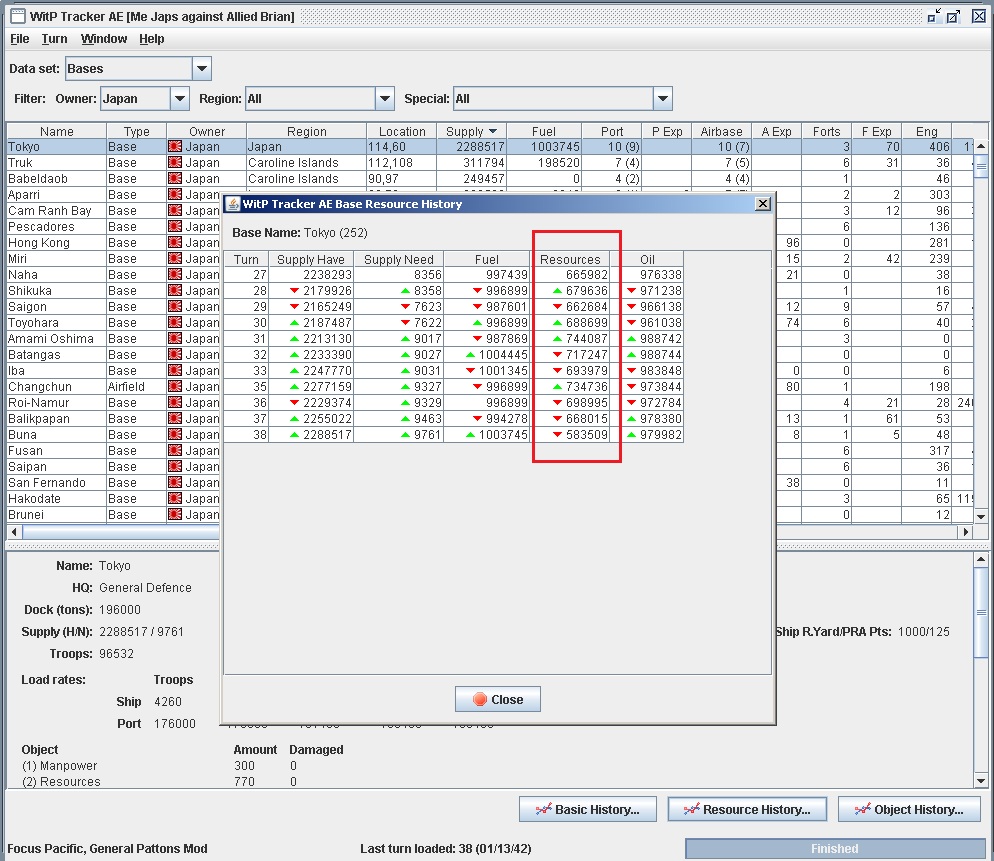Select the San Fernando base row
Screen dimensions: 994x861
pos(113,482)
